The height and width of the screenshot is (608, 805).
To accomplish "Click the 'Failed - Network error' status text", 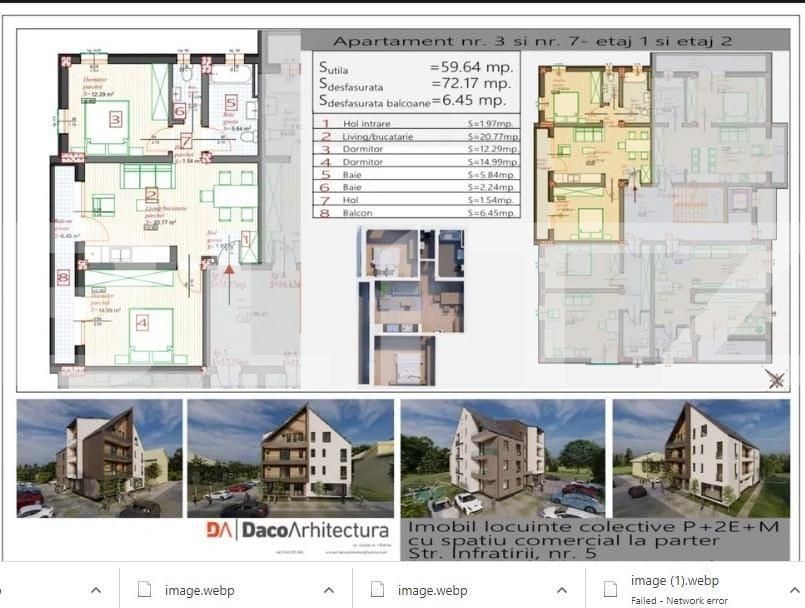I will coord(679,600).
